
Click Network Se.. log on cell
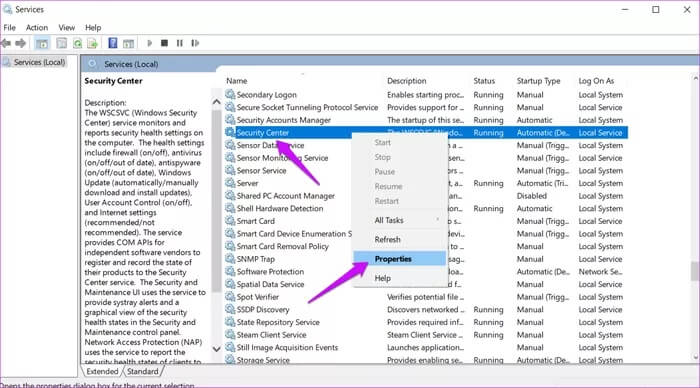pos(600,271)
